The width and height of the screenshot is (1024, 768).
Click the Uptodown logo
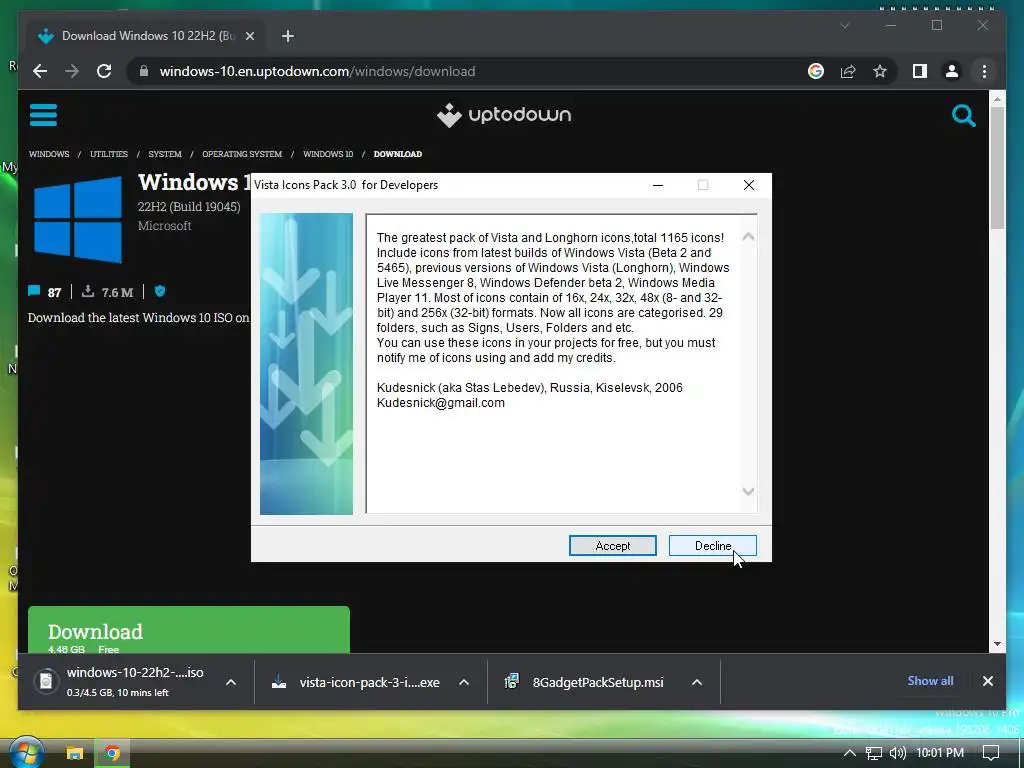click(x=504, y=116)
